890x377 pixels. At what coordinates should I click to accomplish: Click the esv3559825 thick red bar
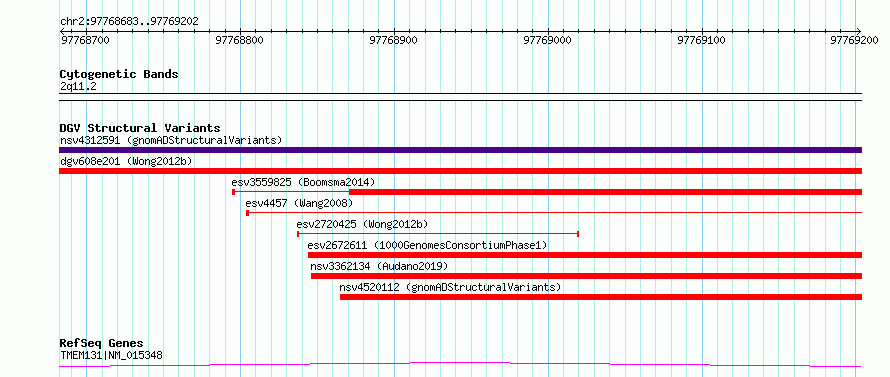(x=606, y=192)
